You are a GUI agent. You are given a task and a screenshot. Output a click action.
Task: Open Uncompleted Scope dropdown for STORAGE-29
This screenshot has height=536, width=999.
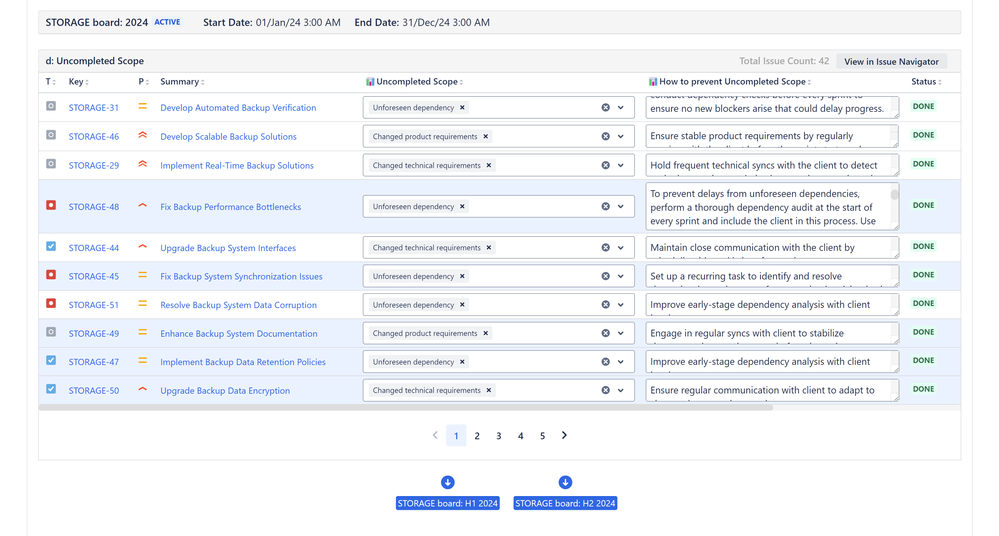point(621,165)
